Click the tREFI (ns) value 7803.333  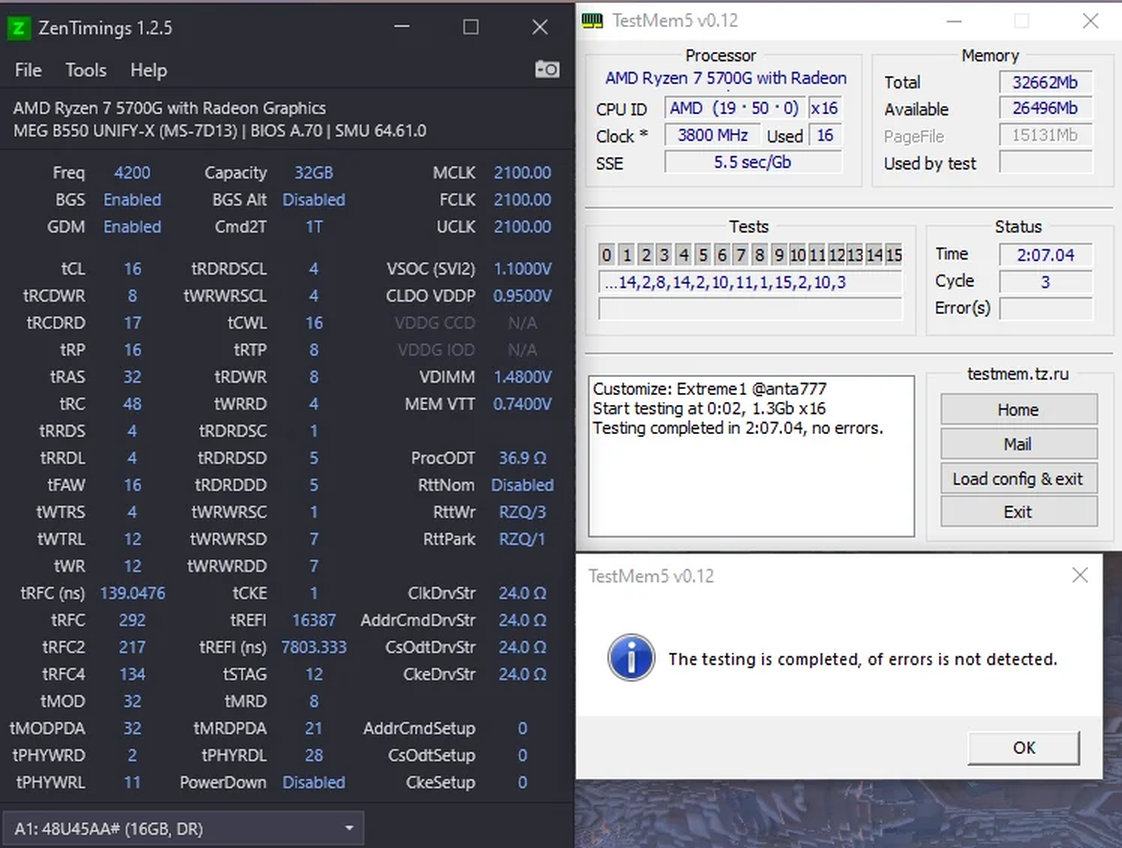click(x=313, y=648)
